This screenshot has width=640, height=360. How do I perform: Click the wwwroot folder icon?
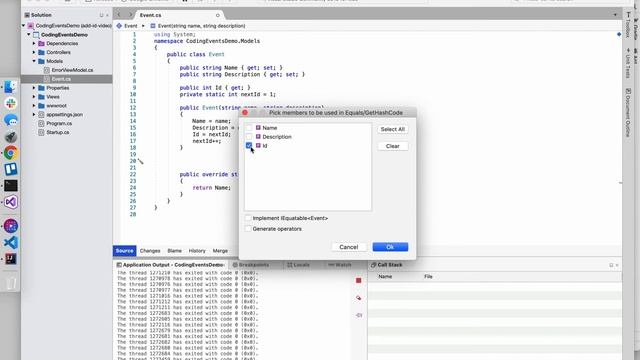coord(41,106)
